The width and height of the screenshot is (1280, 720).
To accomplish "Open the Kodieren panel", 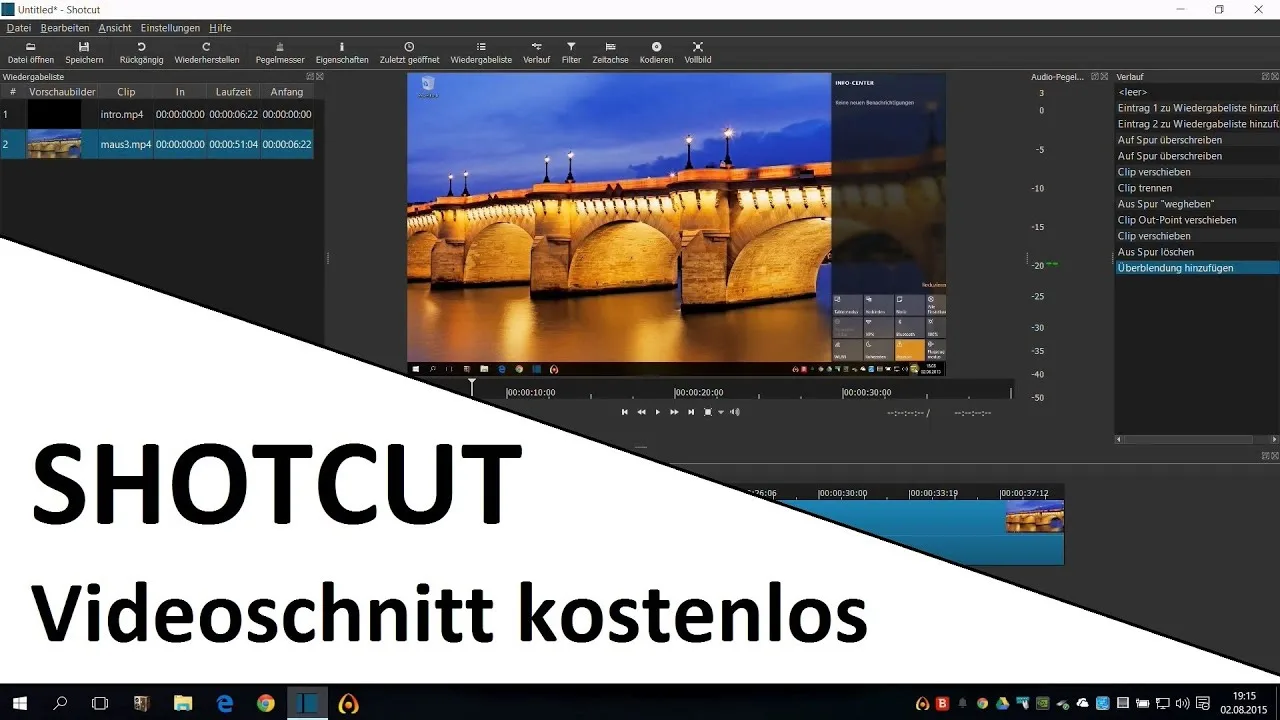I will (656, 52).
